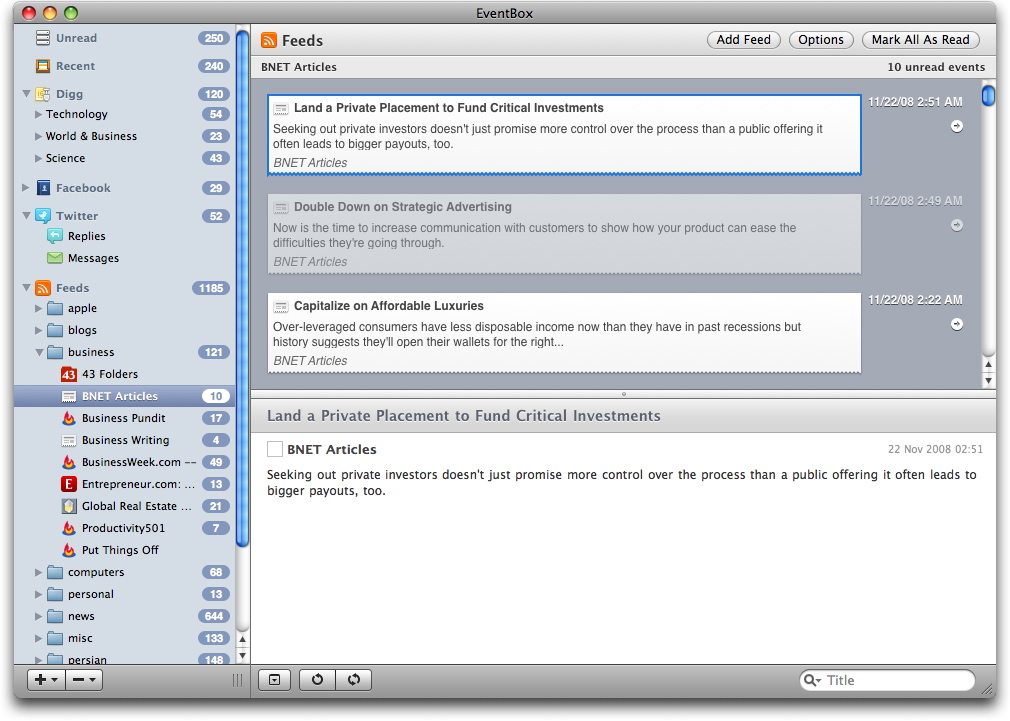Select the blogs folder row
The image size is (1010, 721).
pyautogui.click(x=125, y=330)
